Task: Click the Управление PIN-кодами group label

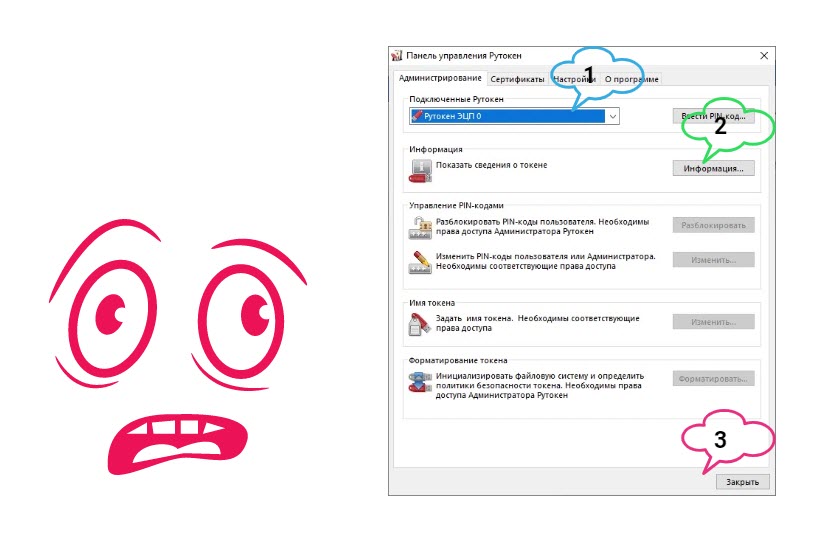Action: coord(456,205)
